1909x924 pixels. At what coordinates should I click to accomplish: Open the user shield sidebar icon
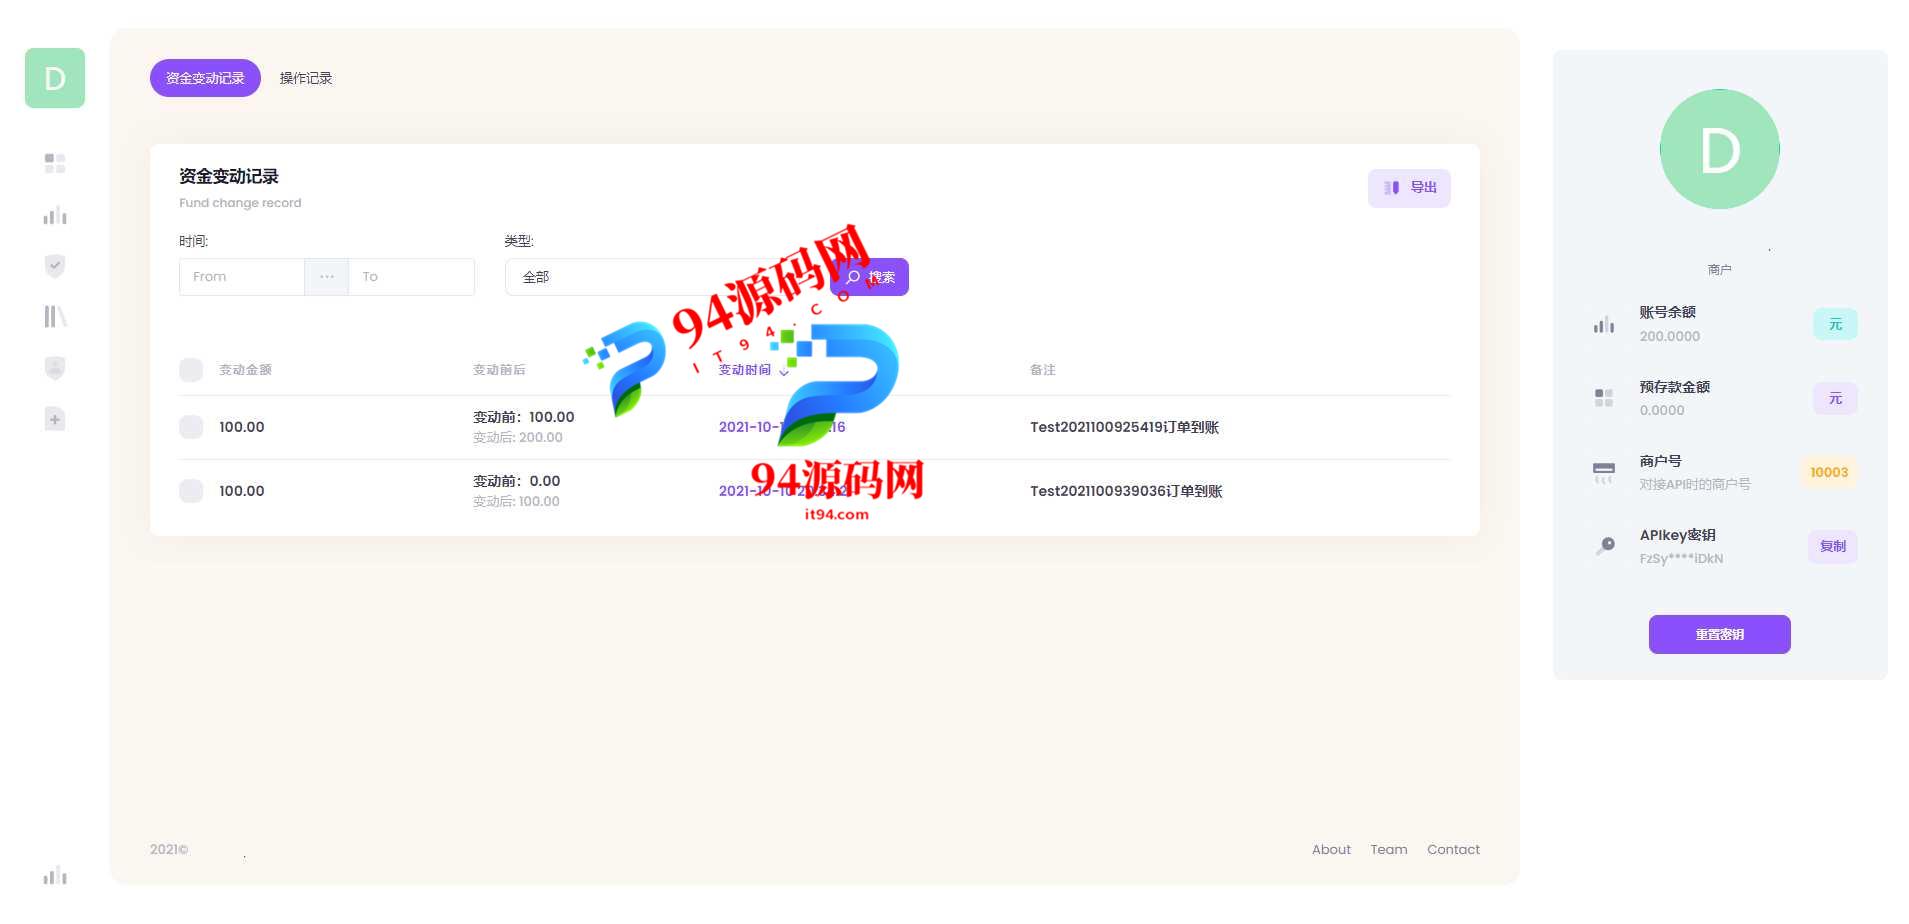coord(55,368)
